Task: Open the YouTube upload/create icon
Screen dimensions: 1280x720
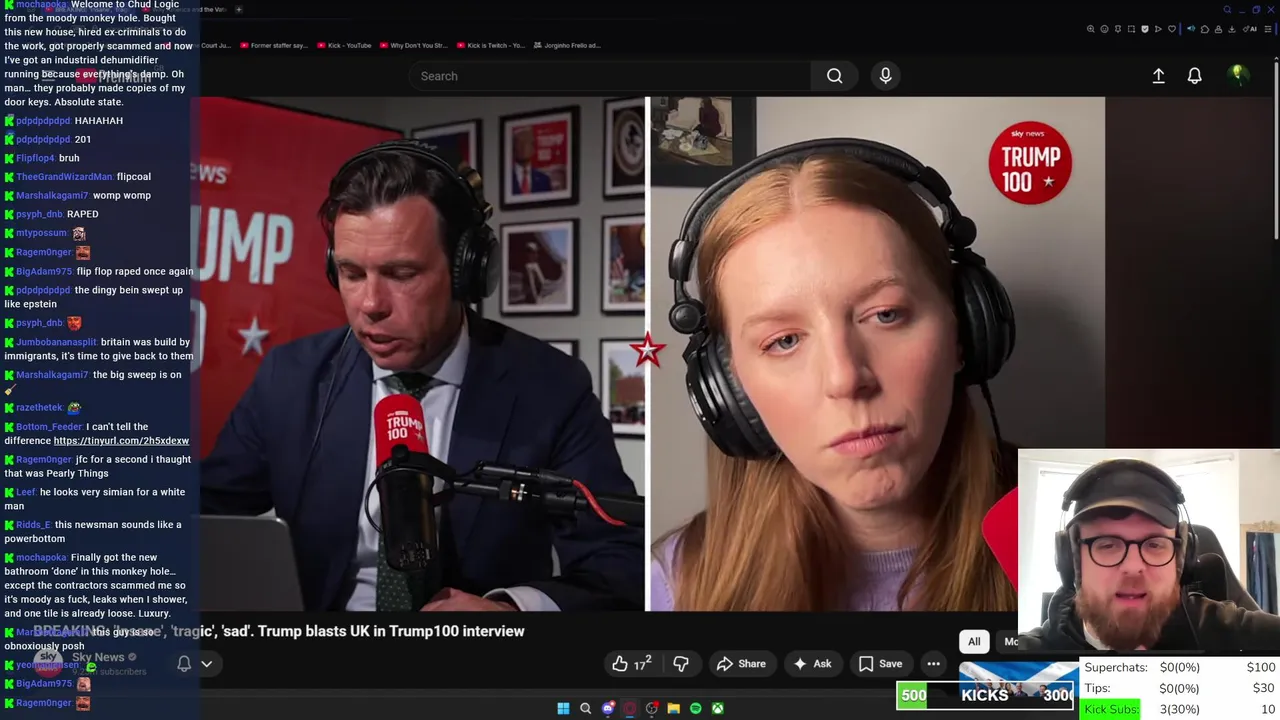Action: coord(1158,76)
